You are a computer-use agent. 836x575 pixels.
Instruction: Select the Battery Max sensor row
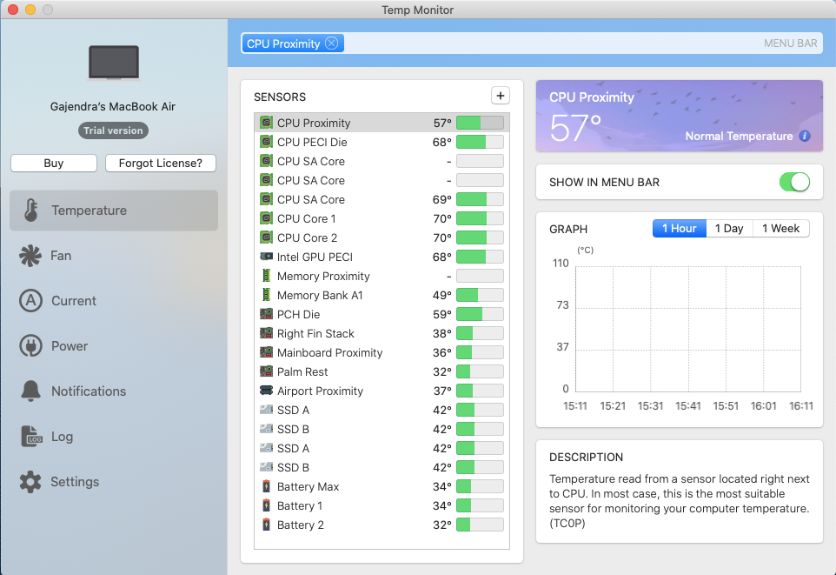click(x=382, y=486)
